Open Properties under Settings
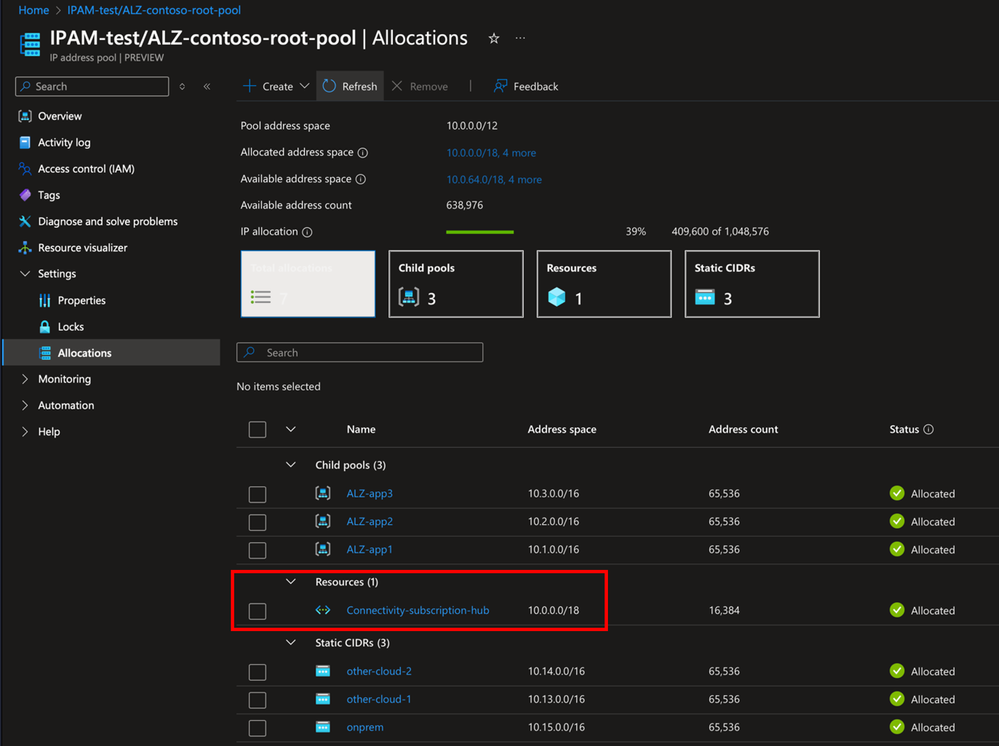 point(82,301)
